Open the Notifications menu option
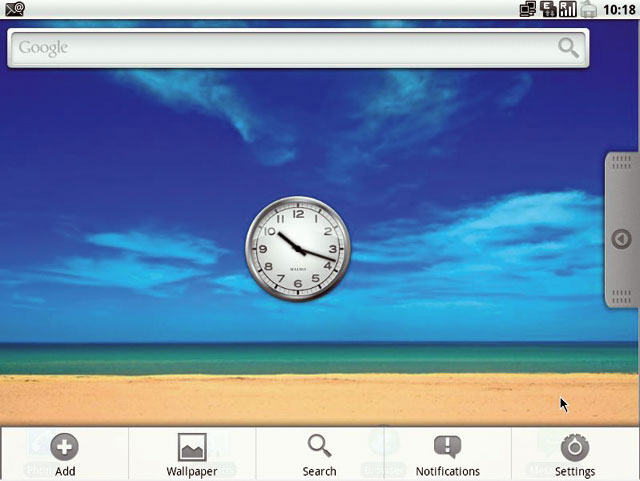Screen dimensions: 640x481 [448, 454]
